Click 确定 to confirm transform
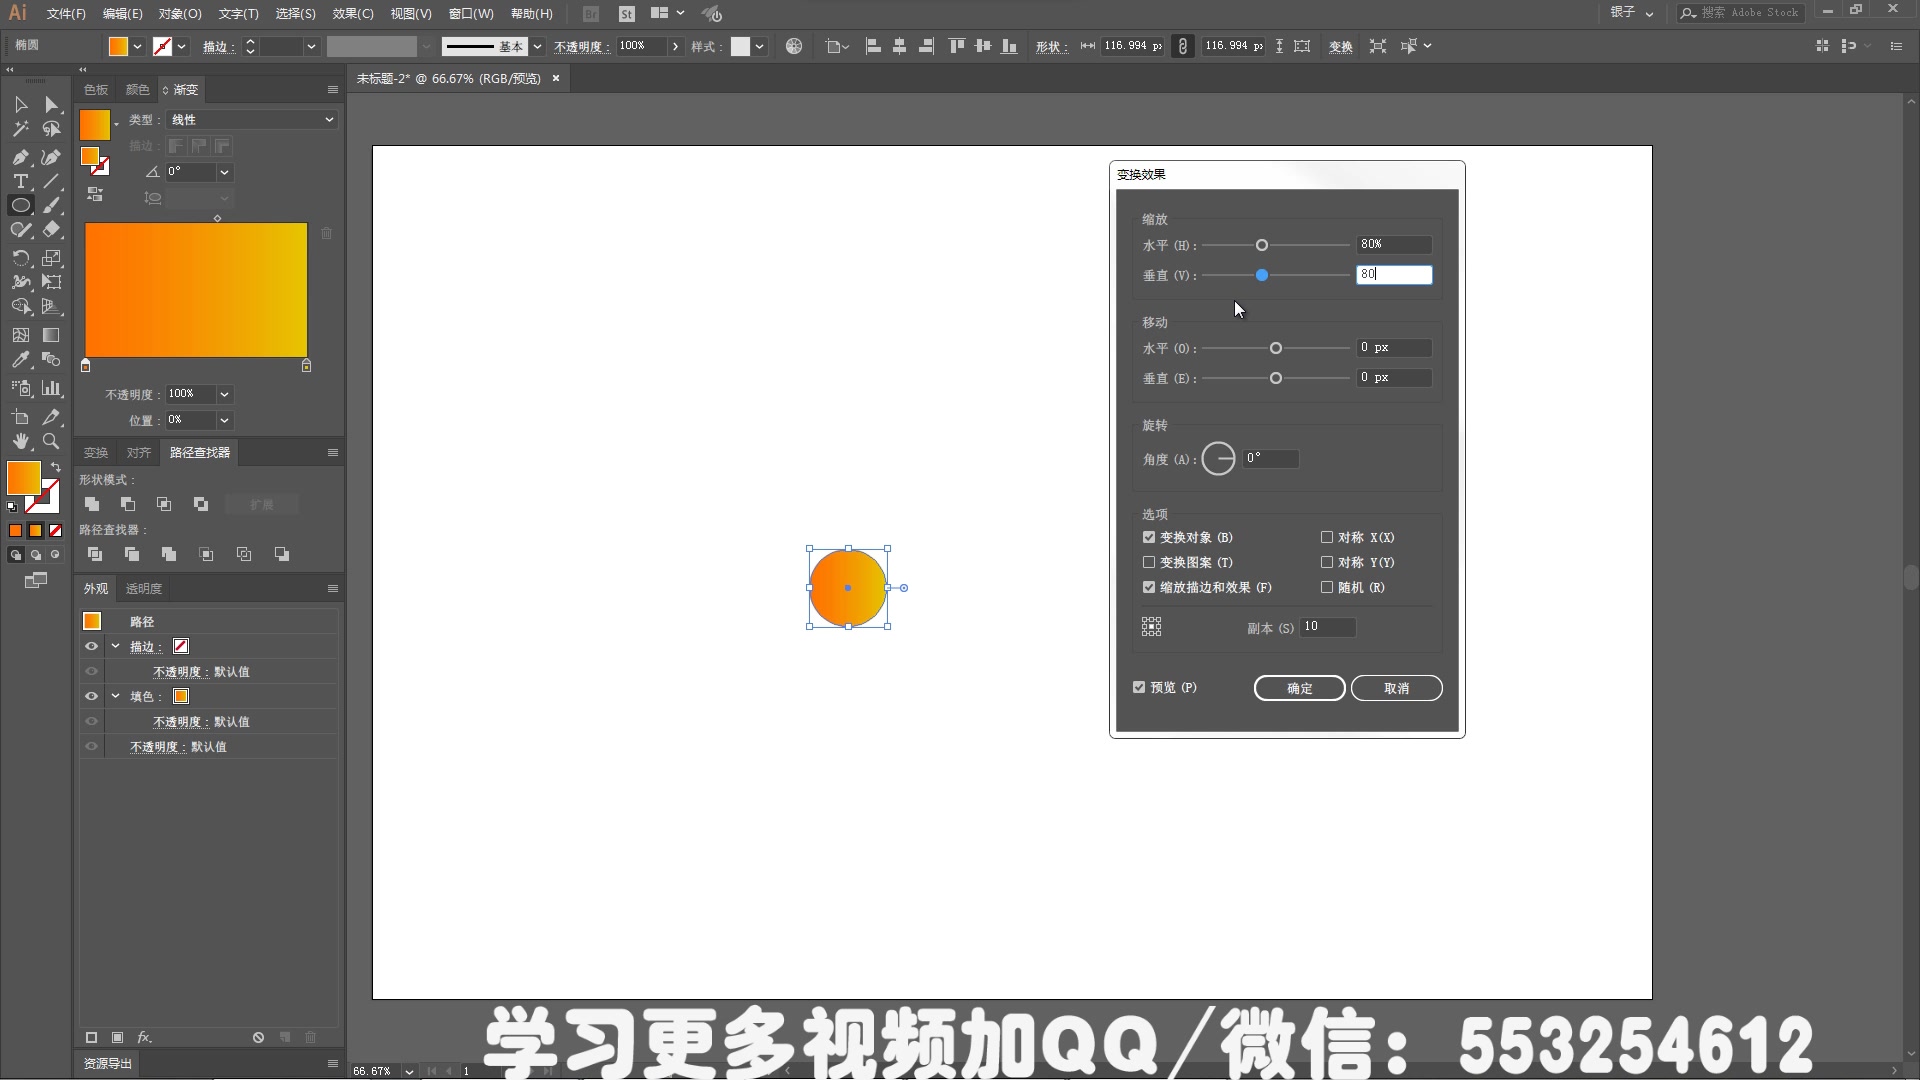Screen dimensions: 1920x1080 [1300, 687]
